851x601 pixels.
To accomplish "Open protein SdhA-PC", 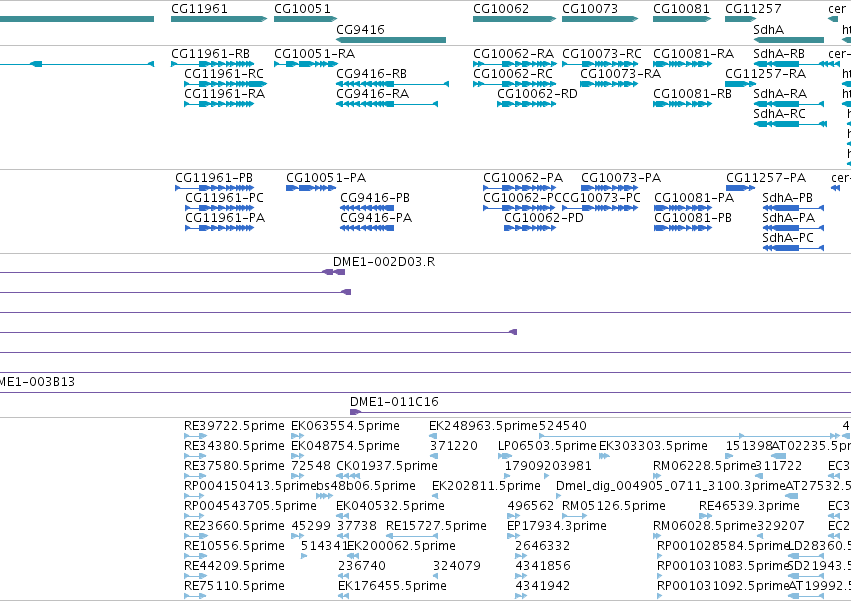I will tap(788, 238).
